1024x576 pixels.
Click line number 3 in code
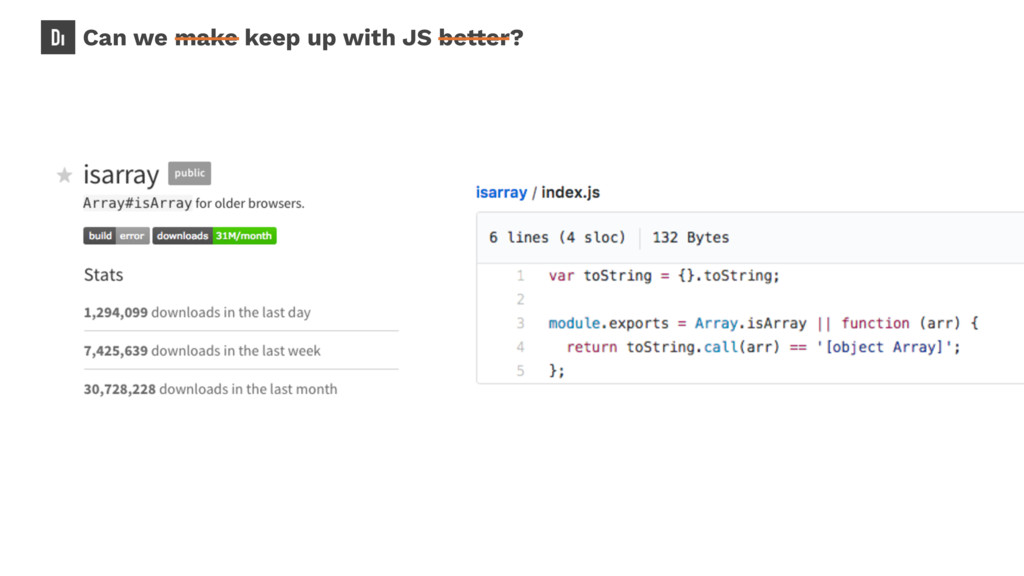520,323
